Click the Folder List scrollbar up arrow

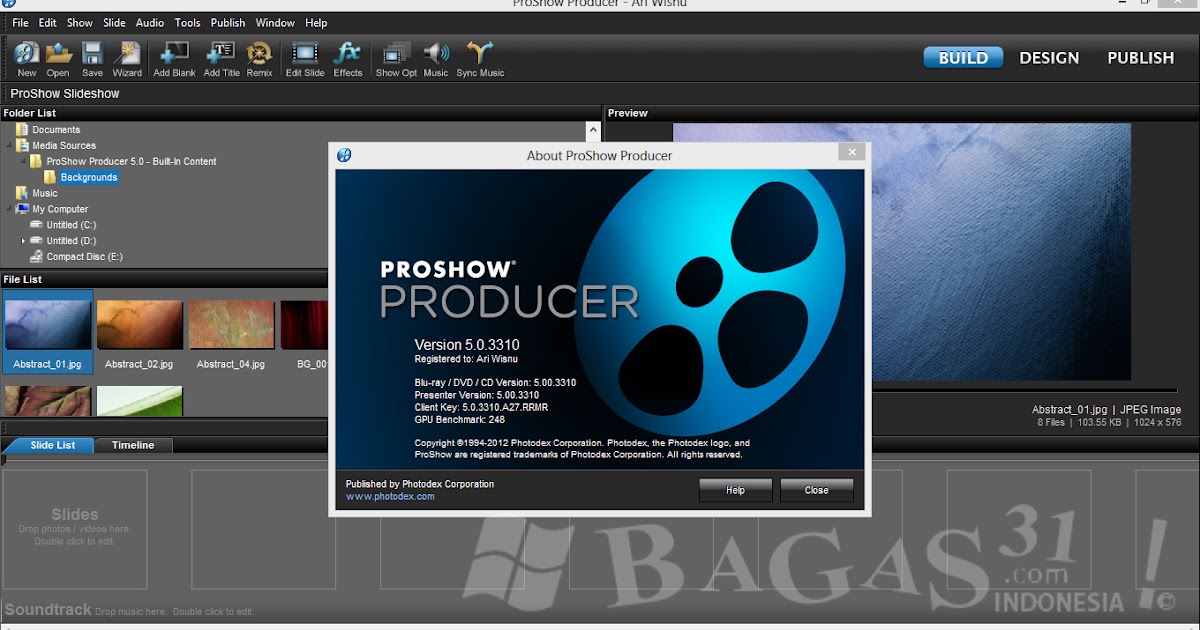tap(594, 129)
